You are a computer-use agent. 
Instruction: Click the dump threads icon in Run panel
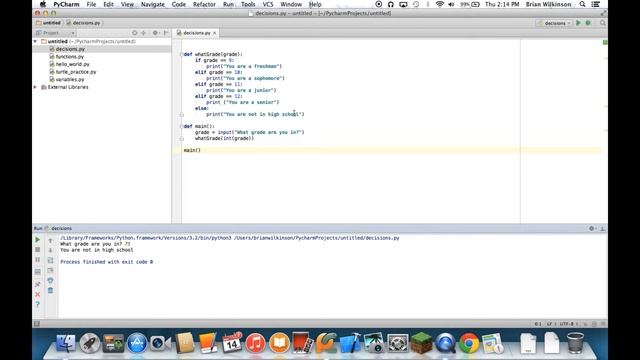[x=38, y=271]
